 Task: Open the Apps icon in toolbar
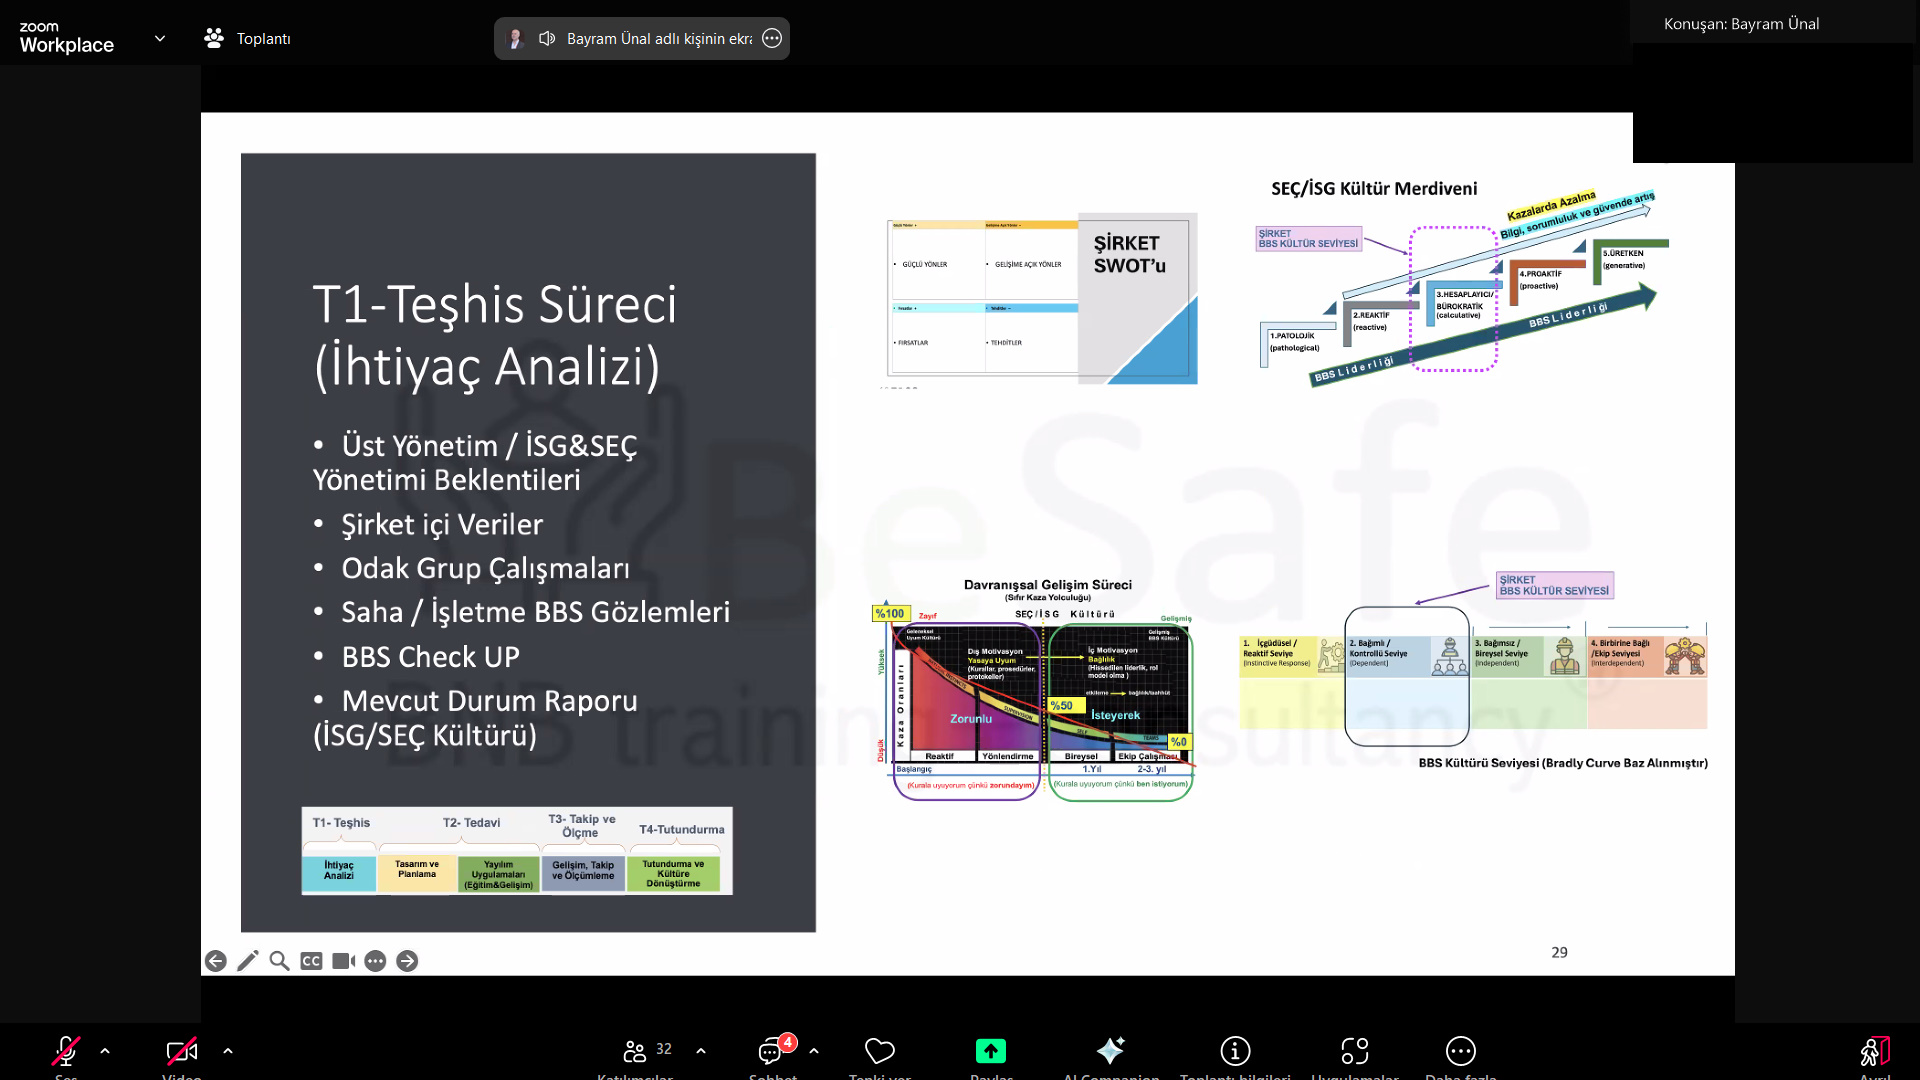pyautogui.click(x=1354, y=1051)
